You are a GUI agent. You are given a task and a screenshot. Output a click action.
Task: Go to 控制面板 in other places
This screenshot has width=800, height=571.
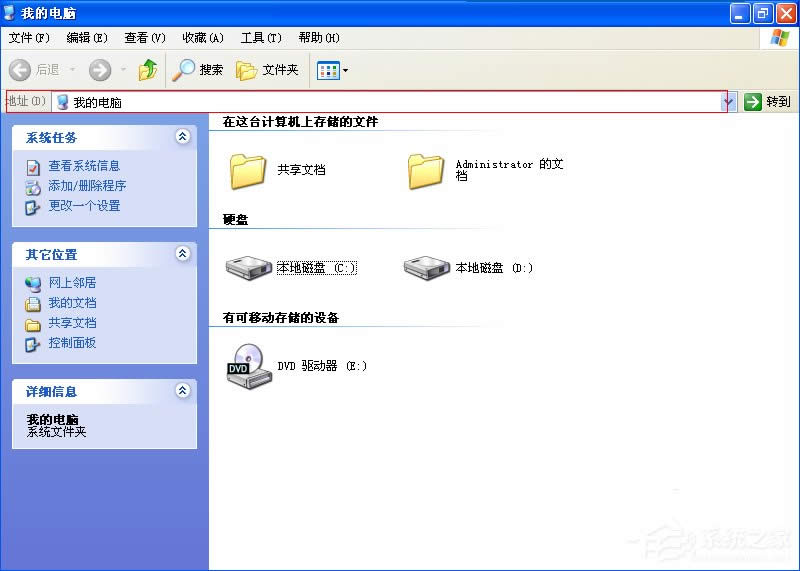click(72, 343)
